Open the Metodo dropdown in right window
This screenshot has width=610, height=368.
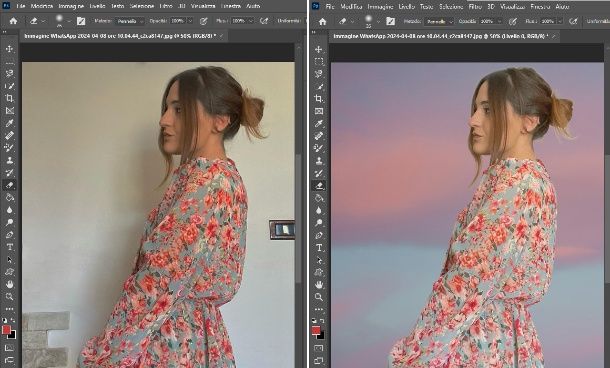[439, 21]
